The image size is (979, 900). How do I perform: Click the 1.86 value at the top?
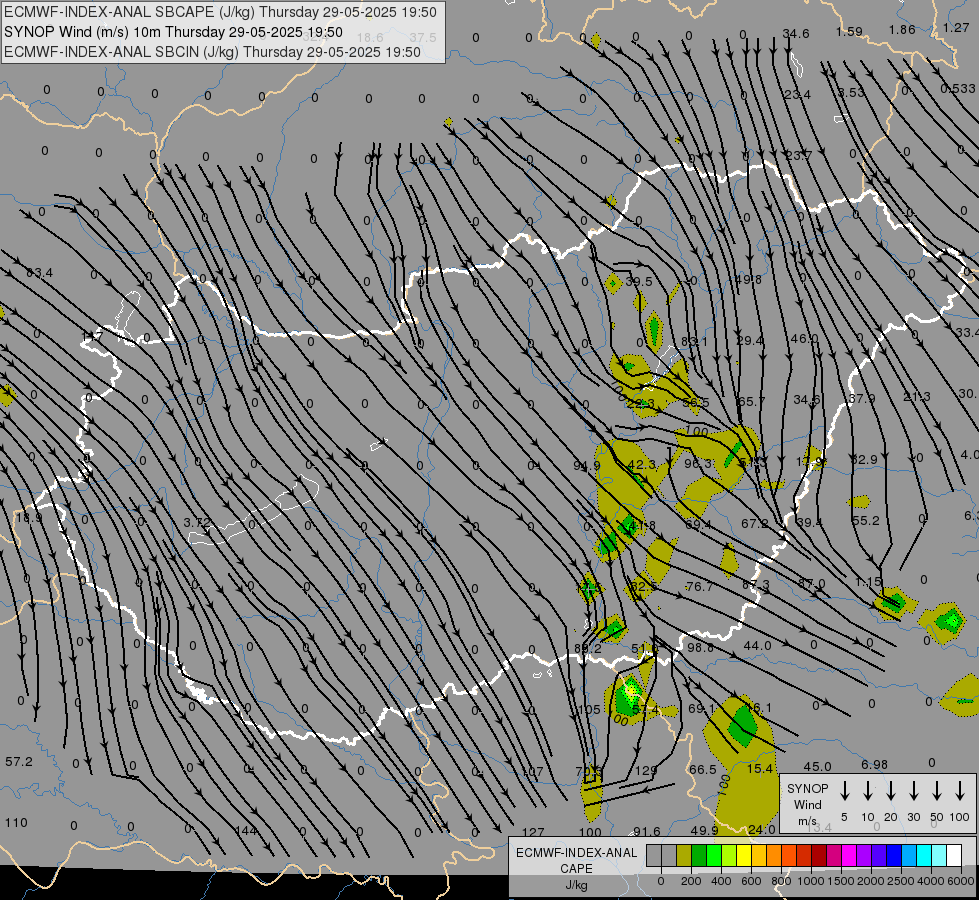tap(902, 29)
